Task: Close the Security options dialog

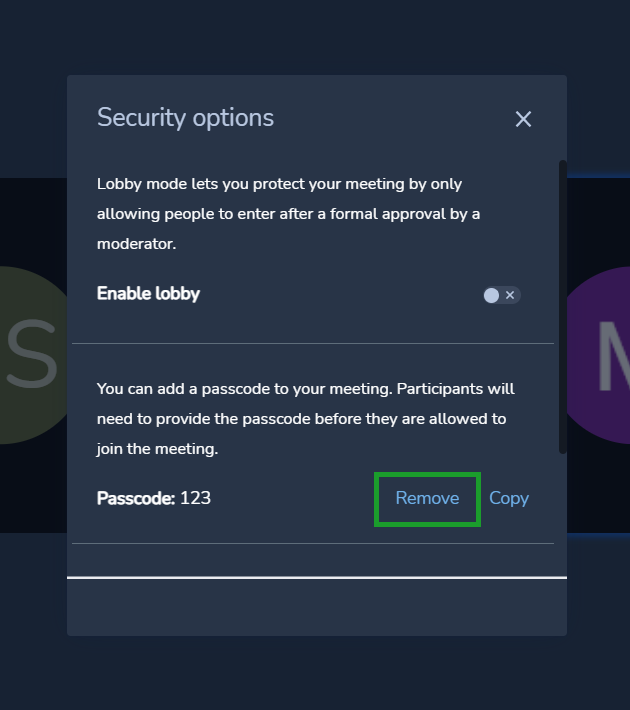Action: (523, 119)
